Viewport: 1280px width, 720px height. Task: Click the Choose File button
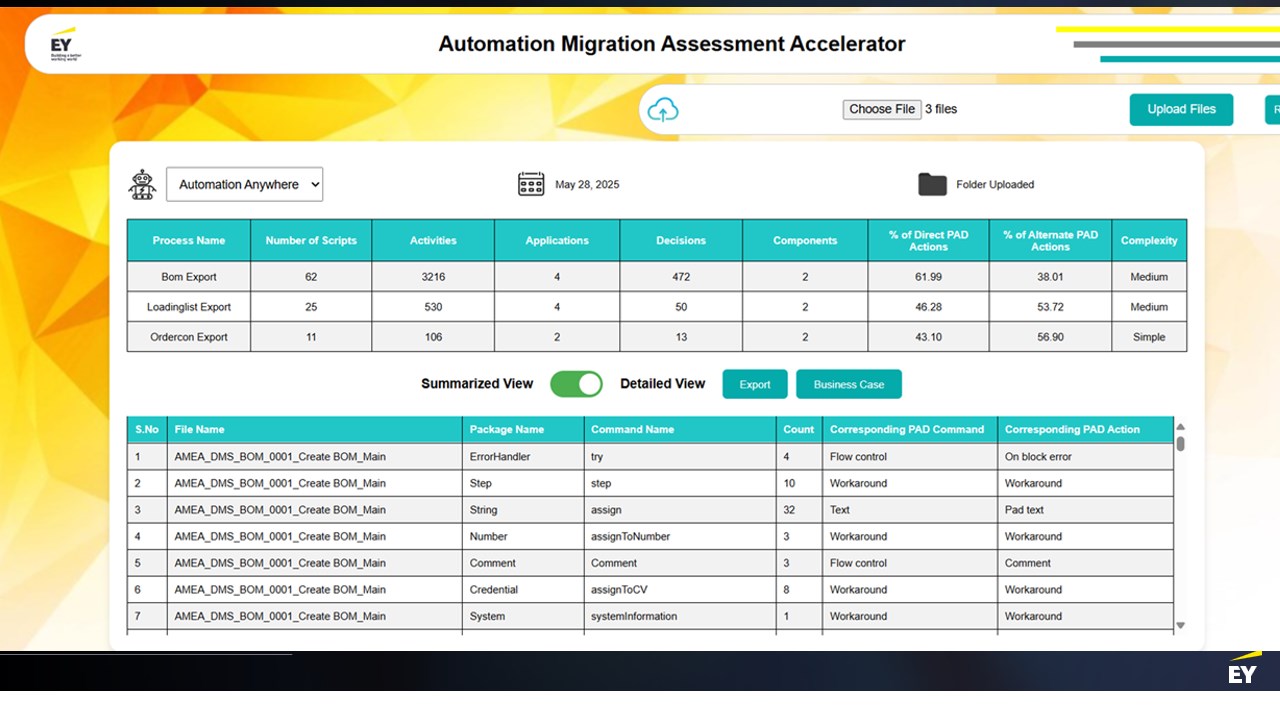tap(882, 109)
